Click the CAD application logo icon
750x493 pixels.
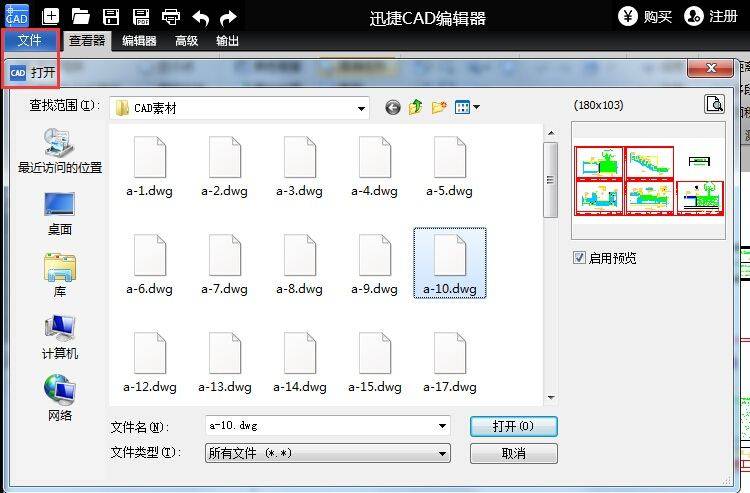(17, 15)
